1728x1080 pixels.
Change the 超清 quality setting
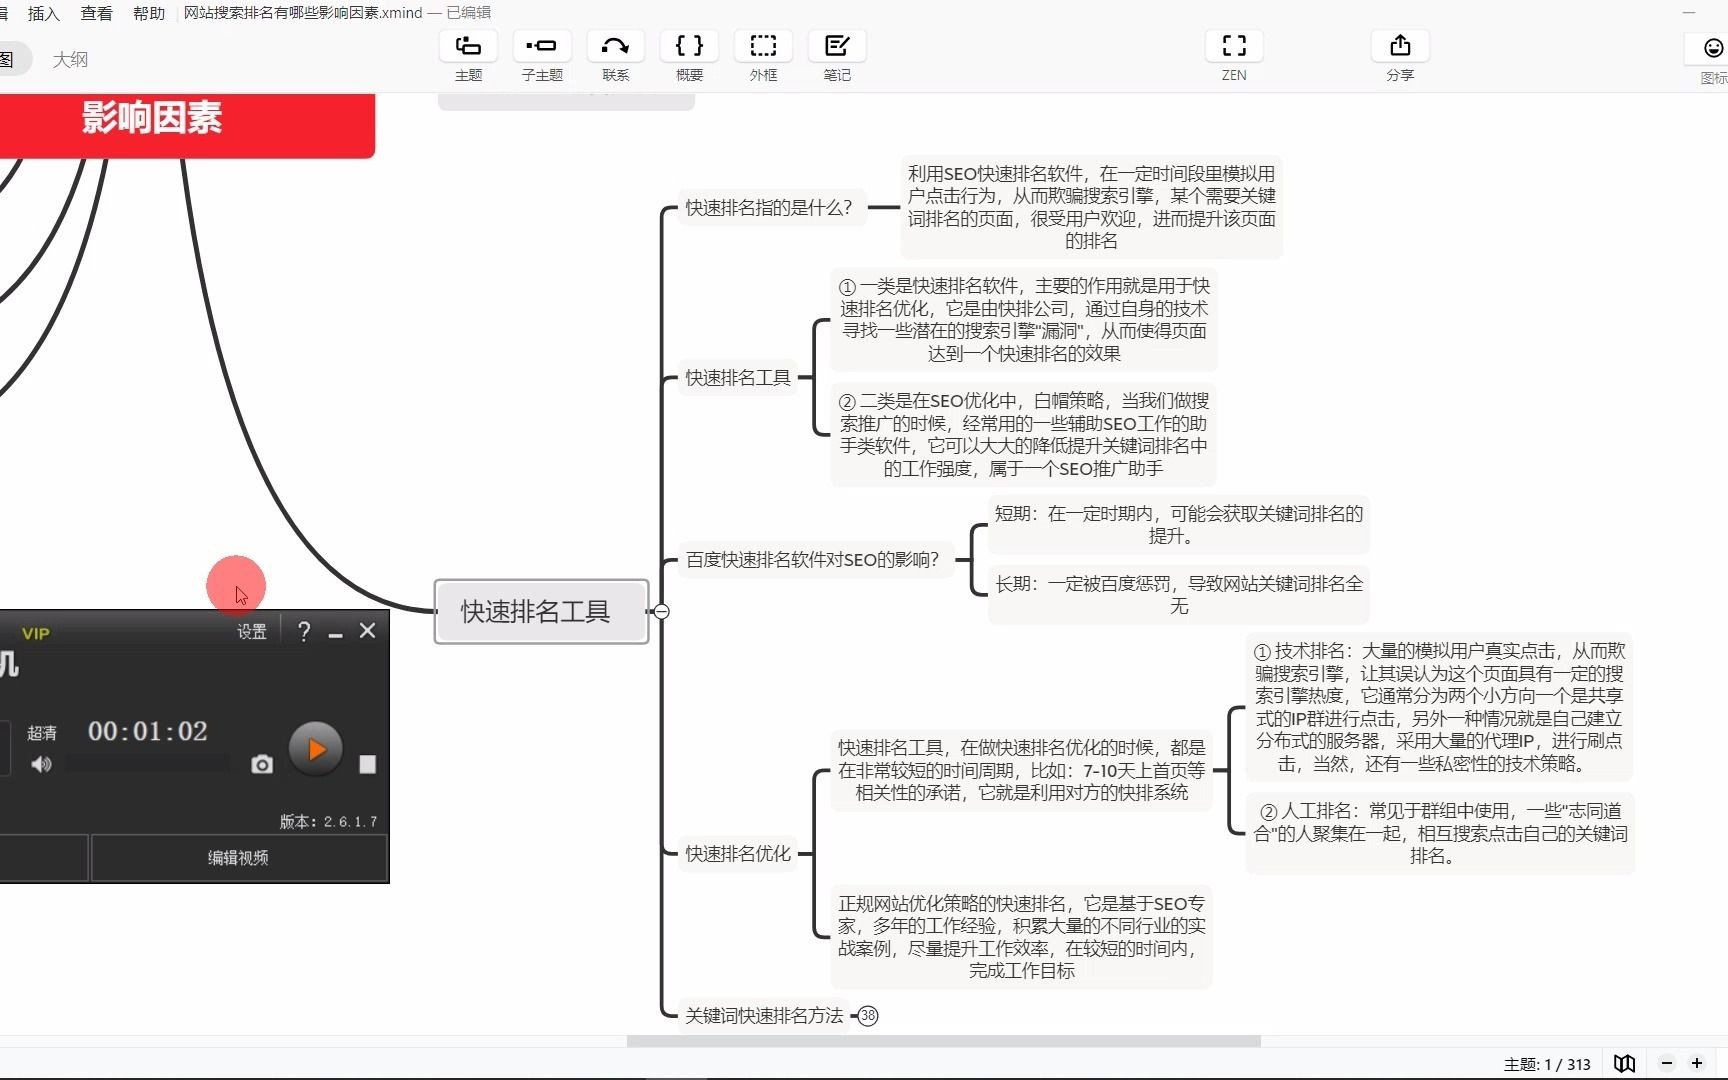[41, 734]
